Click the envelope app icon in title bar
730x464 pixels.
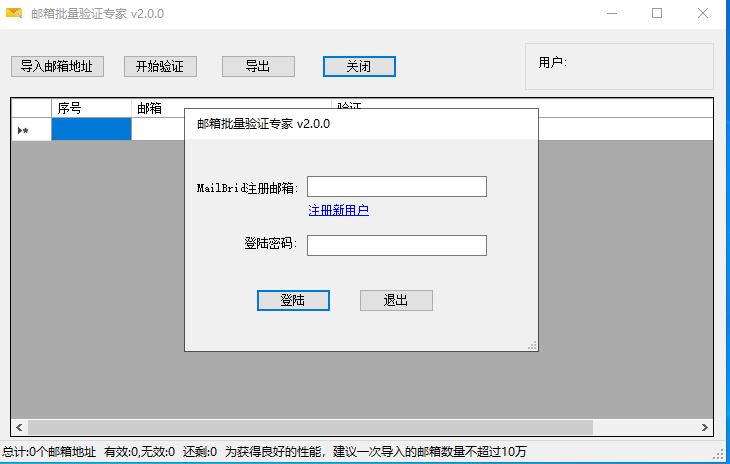pyautogui.click(x=14, y=13)
